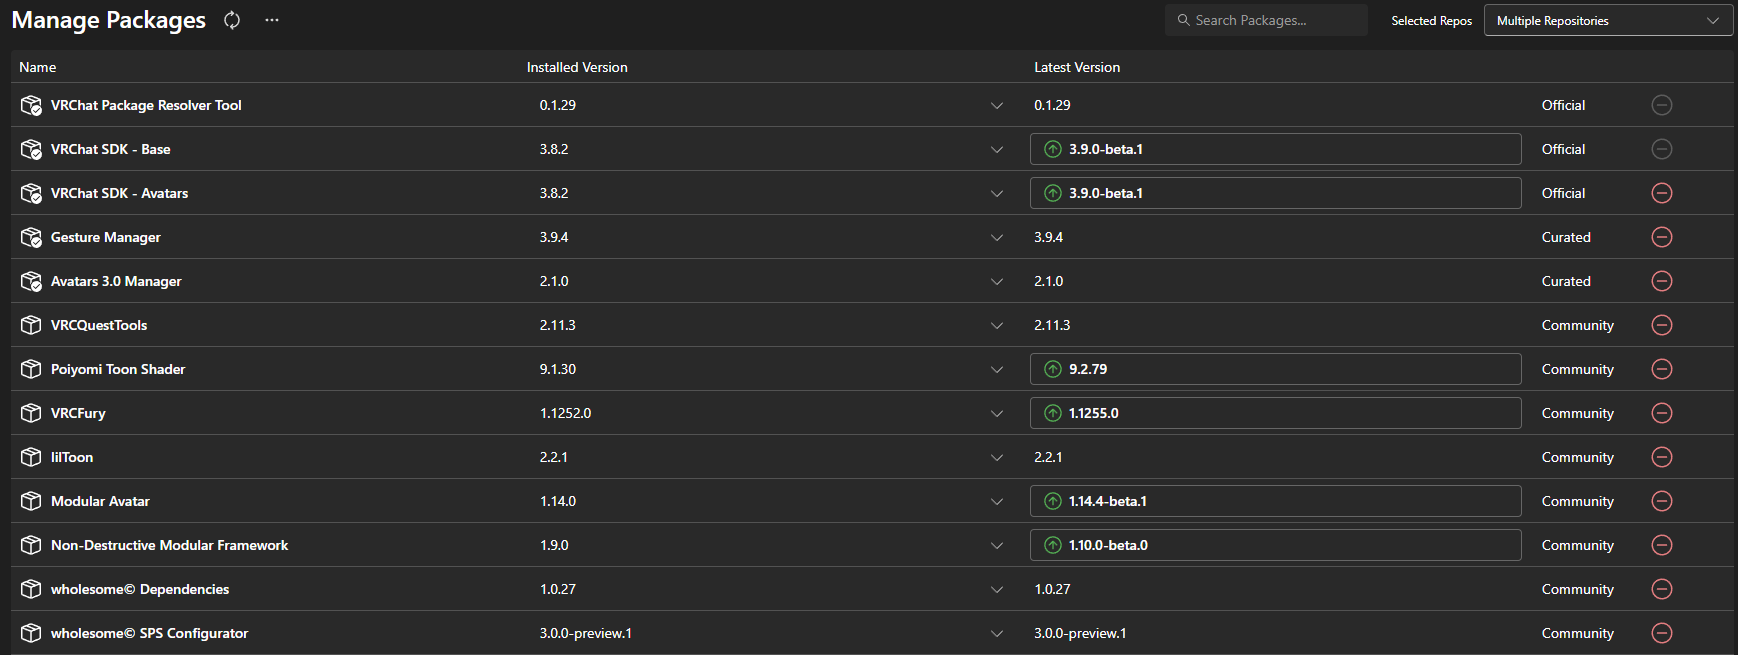
Task: Click installed version 9.1.30 of Poiyomi
Action: tap(558, 369)
